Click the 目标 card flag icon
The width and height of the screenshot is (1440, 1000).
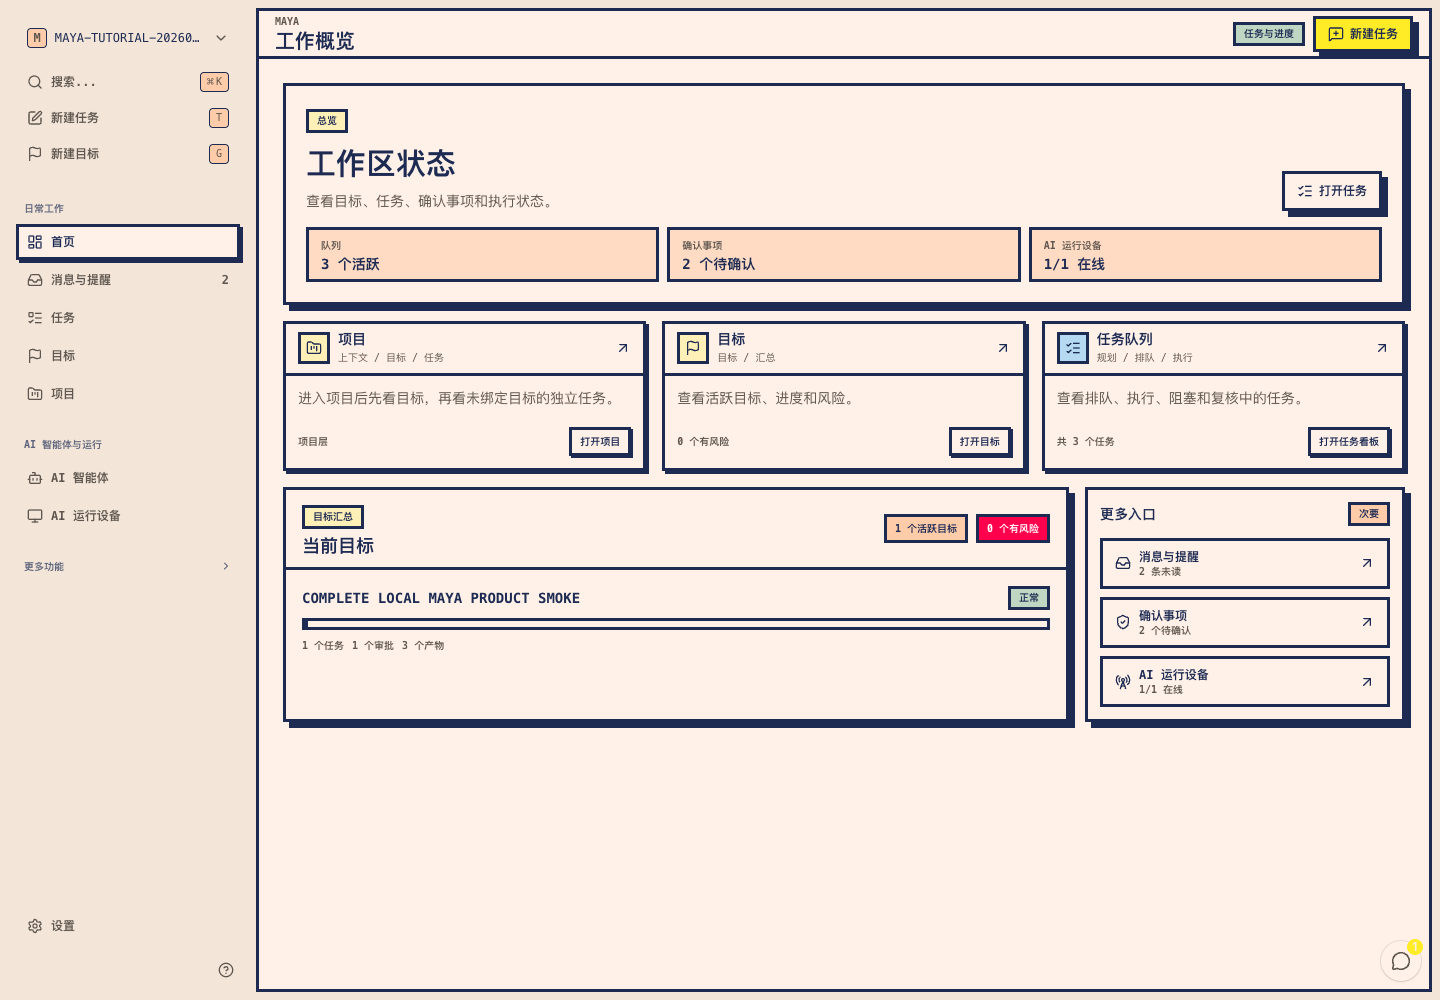693,348
